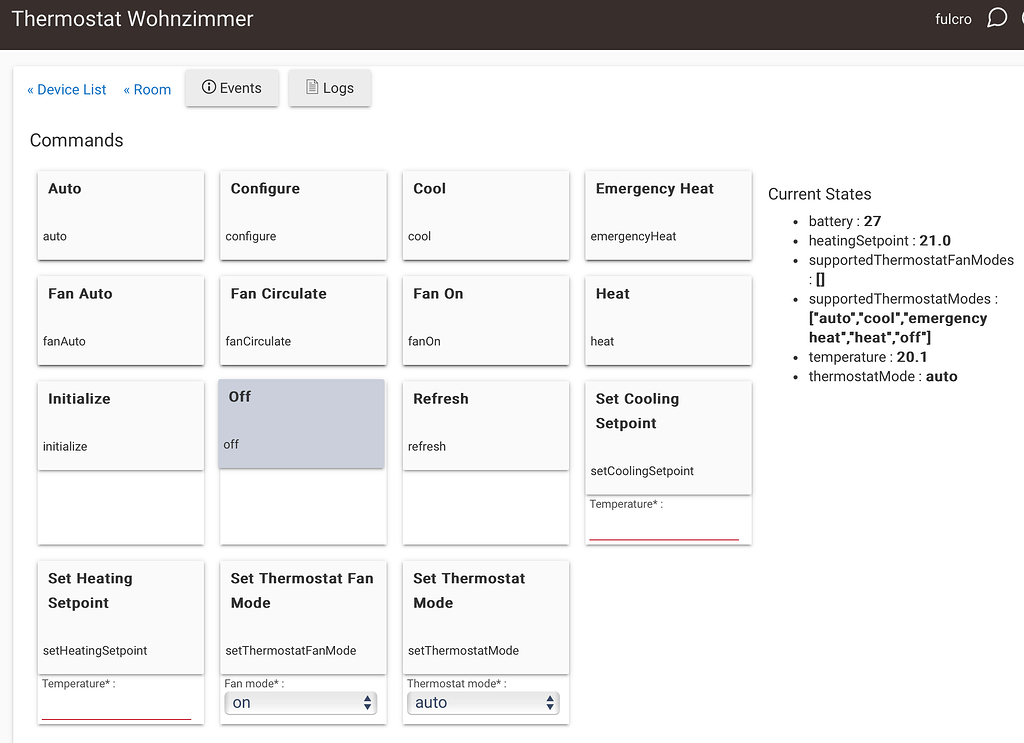Go back to Device List
Screen dimensions: 1024x743
(x=66, y=90)
